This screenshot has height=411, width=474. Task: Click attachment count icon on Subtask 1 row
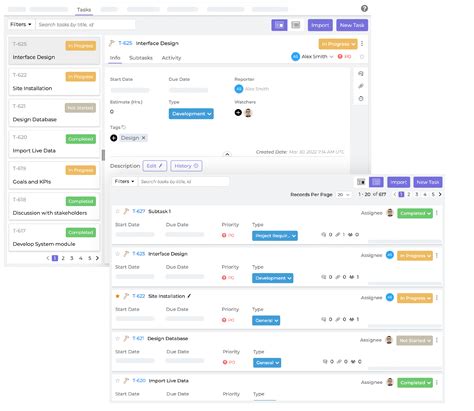tap(337, 235)
